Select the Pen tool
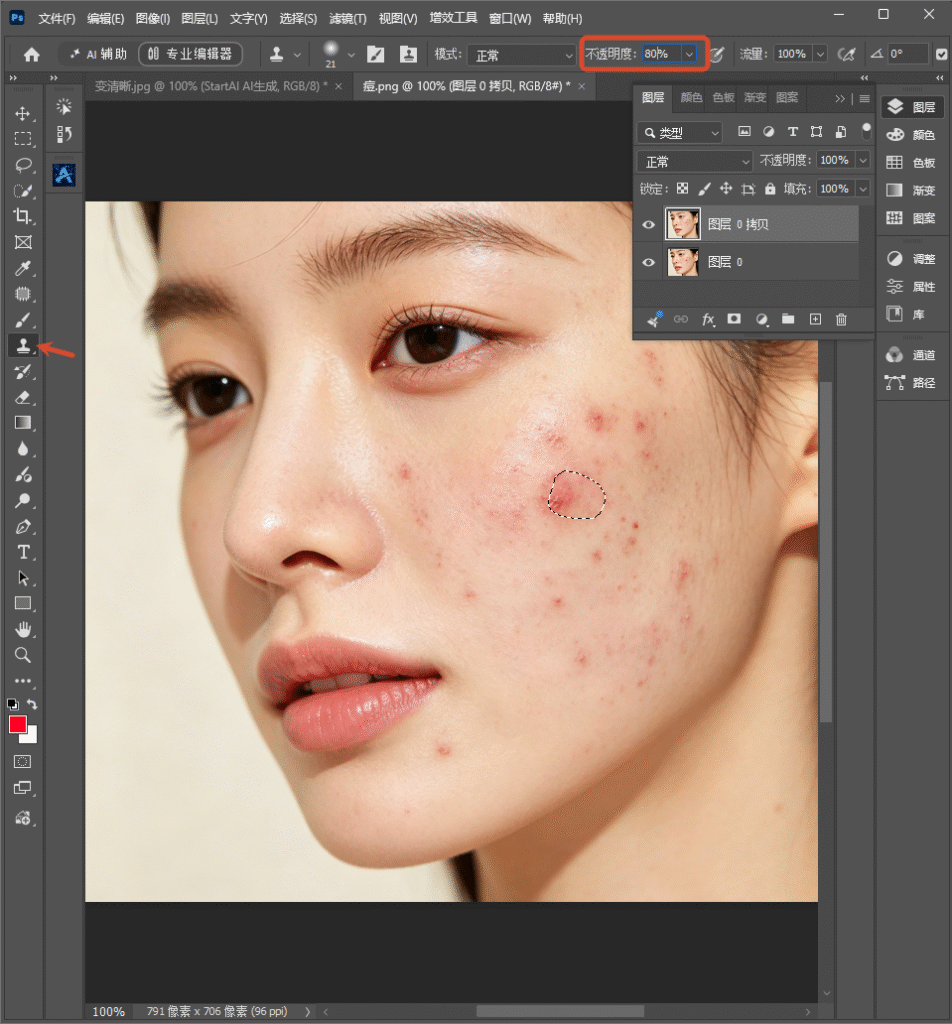This screenshot has height=1024, width=952. (23, 526)
